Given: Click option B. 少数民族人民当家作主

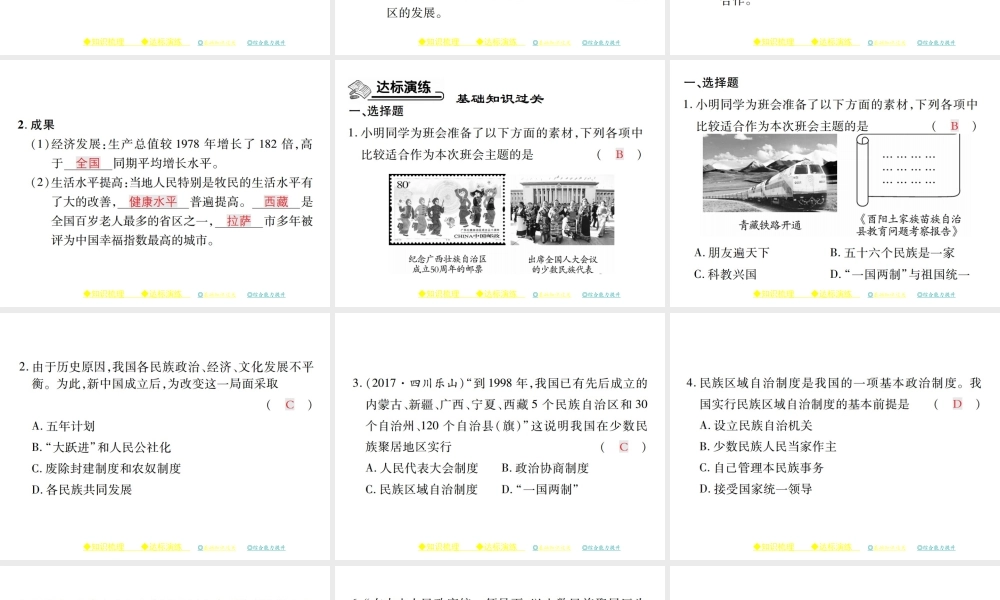Looking at the screenshot, I should pyautogui.click(x=768, y=447).
